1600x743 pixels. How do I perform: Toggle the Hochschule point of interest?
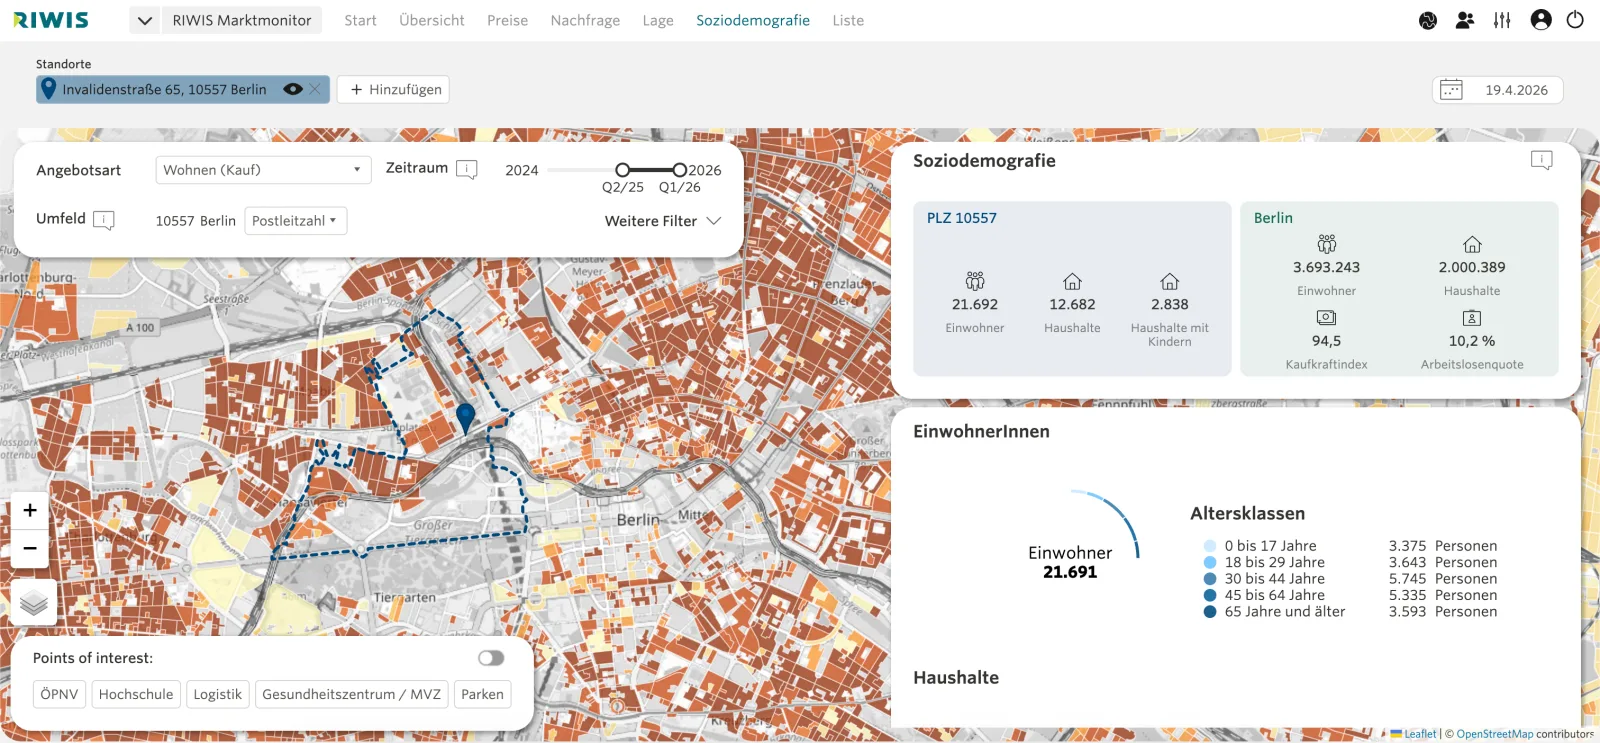(136, 694)
